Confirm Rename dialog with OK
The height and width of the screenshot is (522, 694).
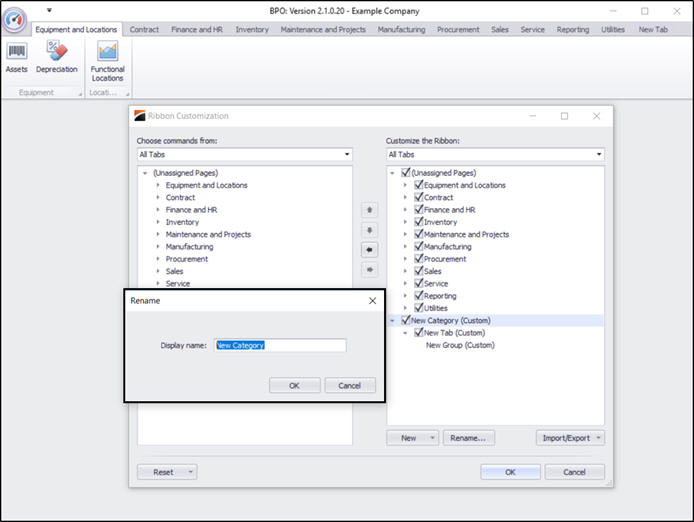pyautogui.click(x=294, y=386)
